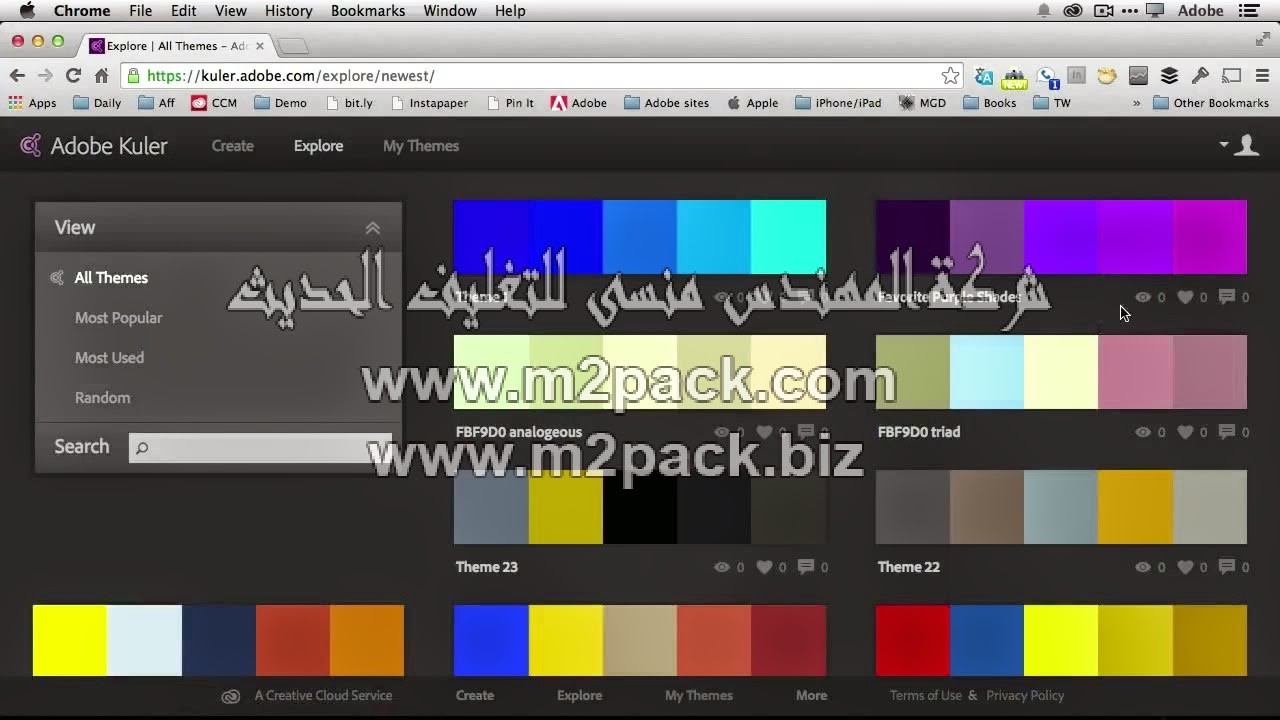This screenshot has width=1280, height=720.
Task: Bookmark this page with the star icon
Action: 950,76
